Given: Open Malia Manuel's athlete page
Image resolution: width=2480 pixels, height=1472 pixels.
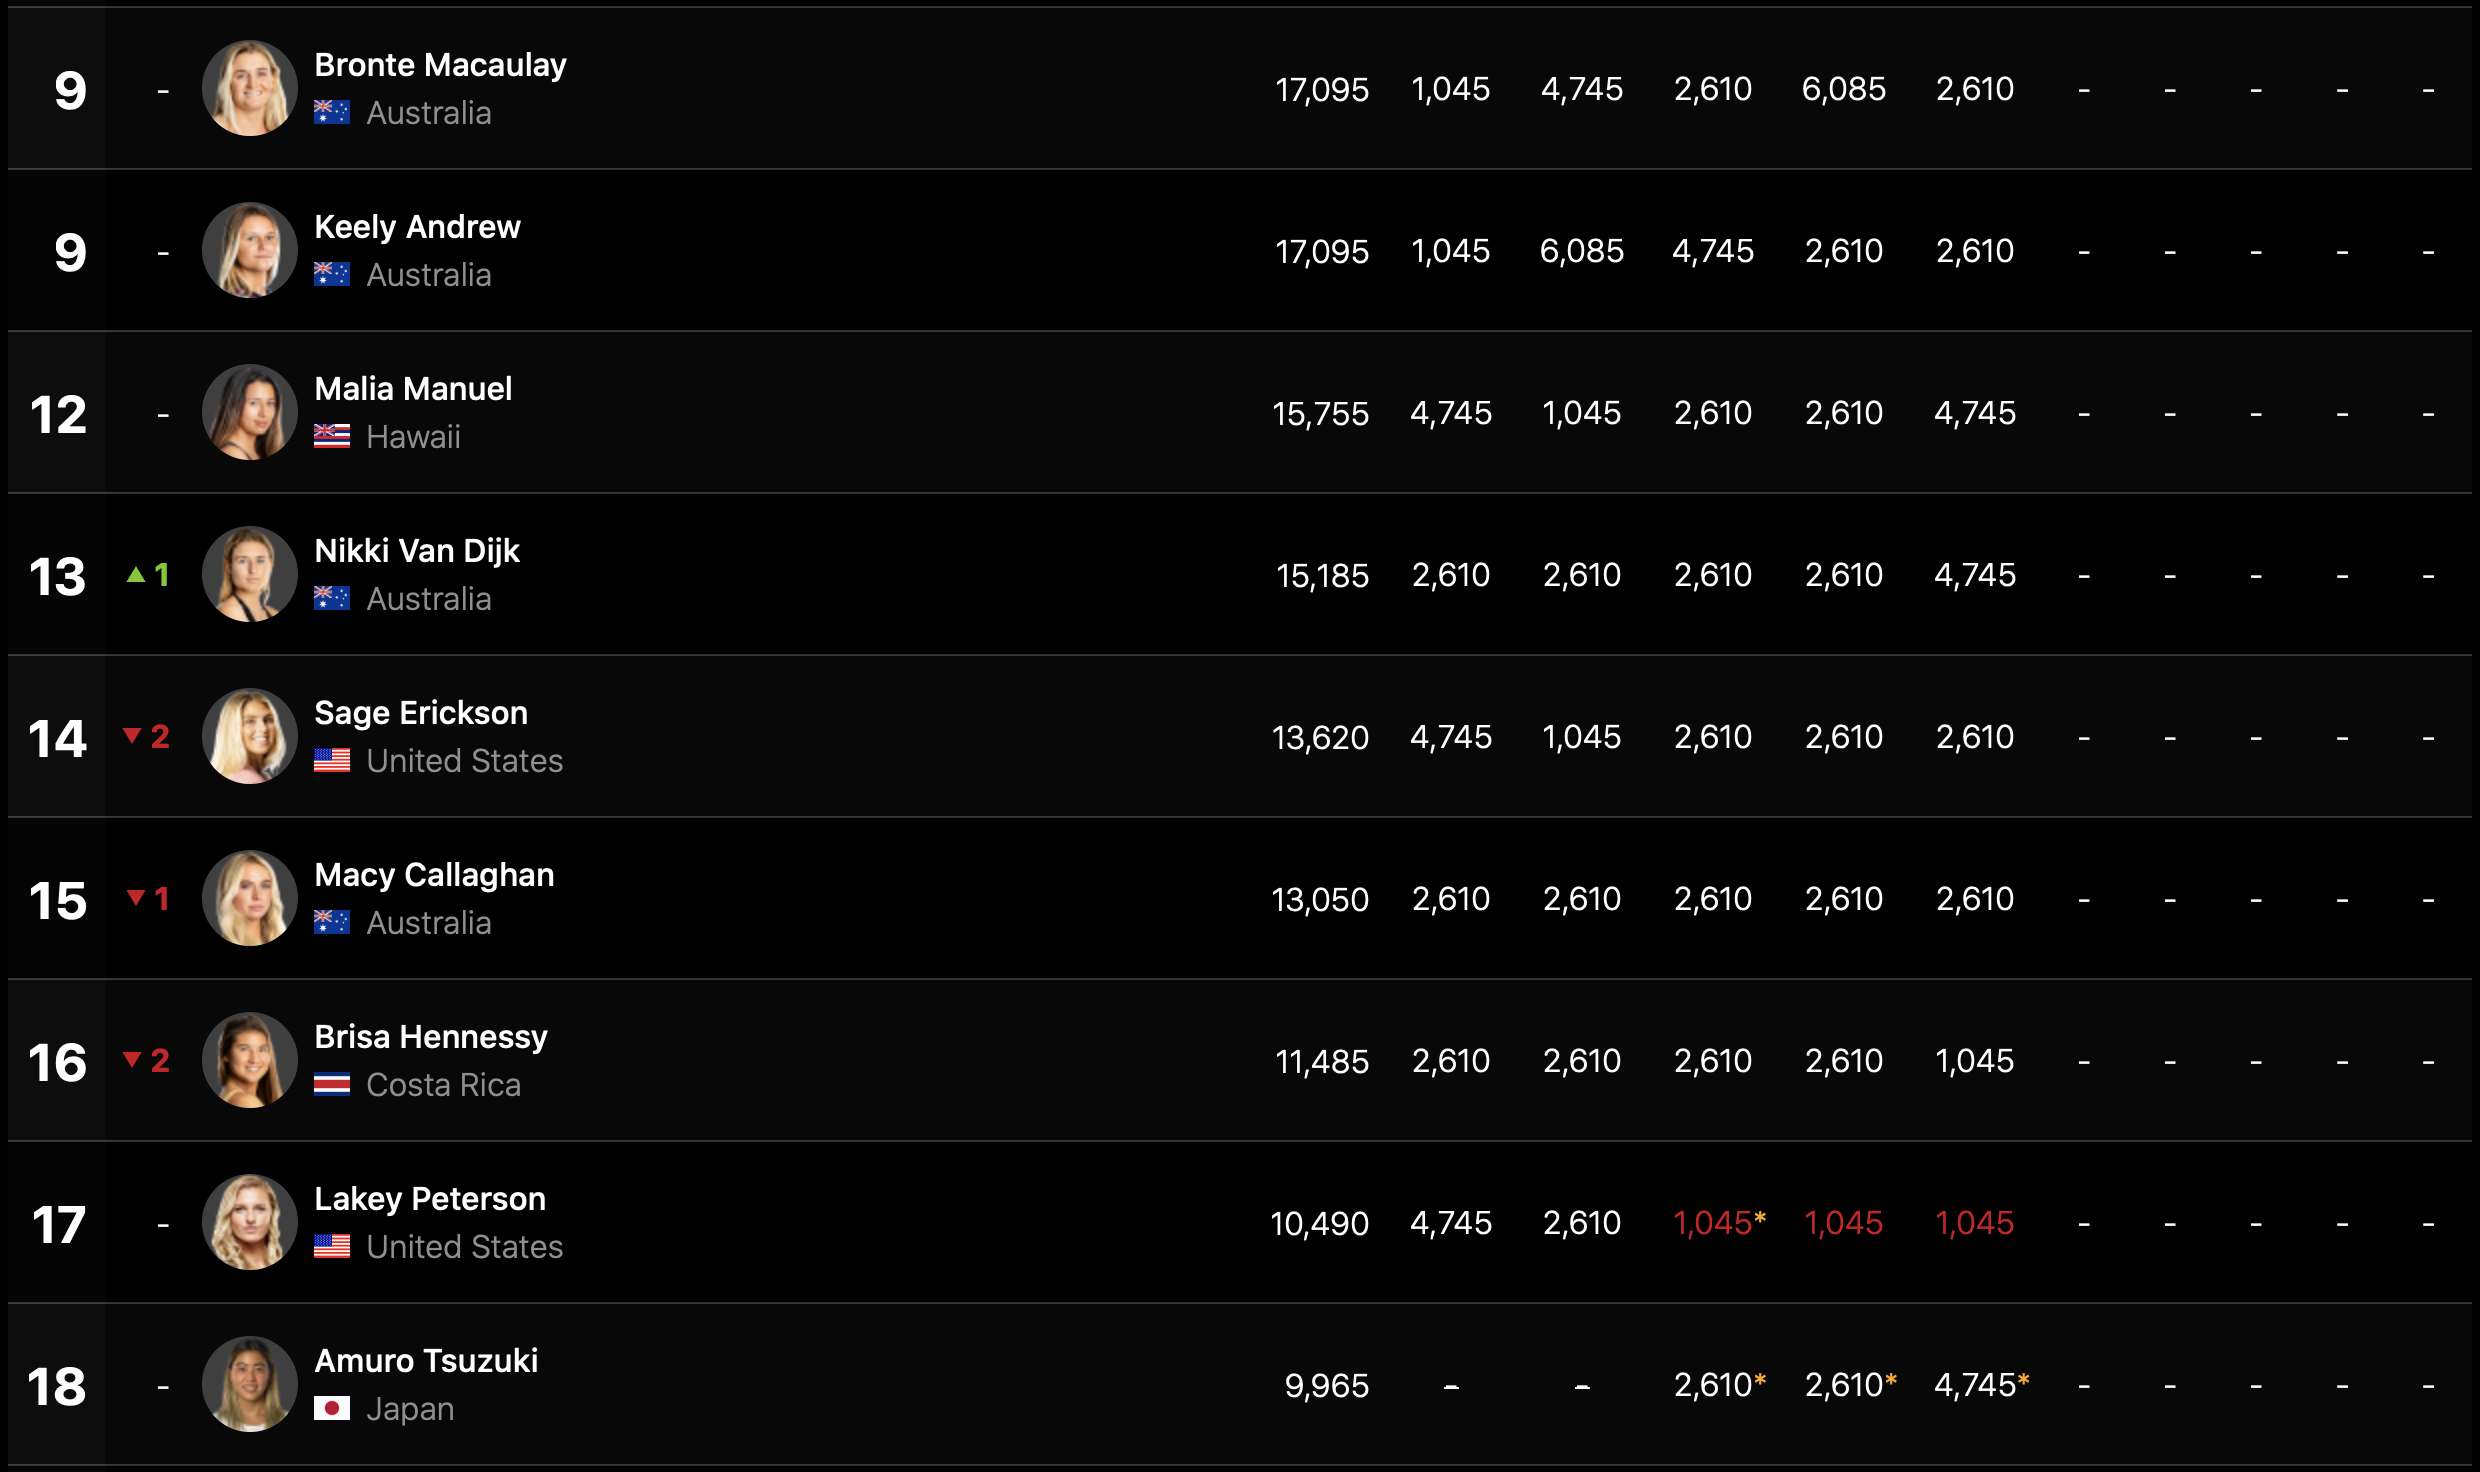Looking at the screenshot, I should tap(413, 388).
